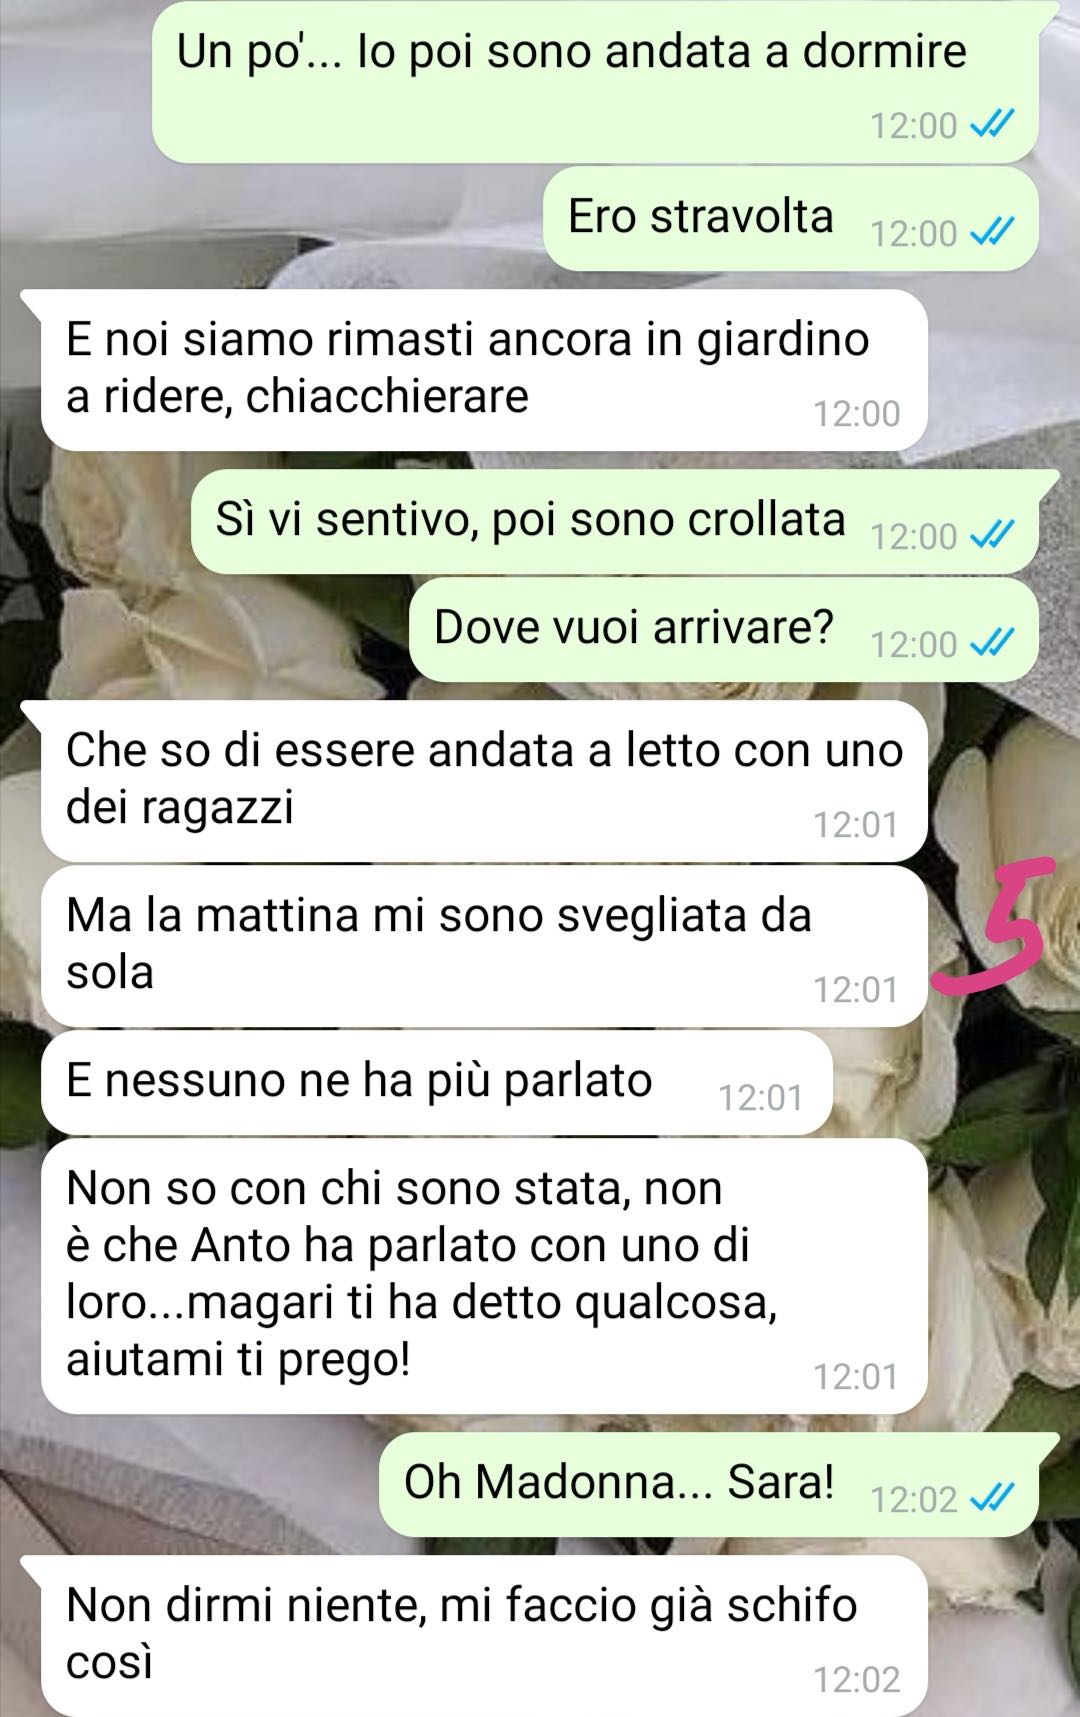Screen dimensions: 1080x1717
Task: Tap the green bubble 'Ero stravolta'
Action: pyautogui.click(x=790, y=218)
